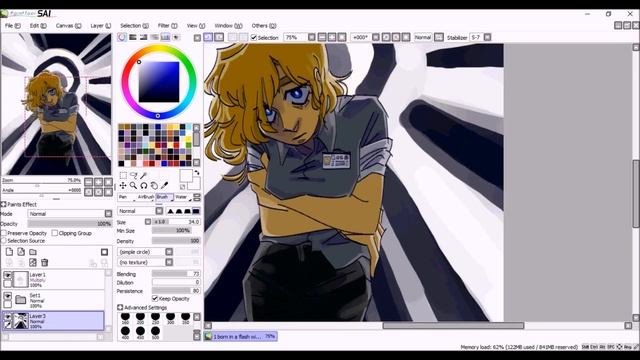Open the rotation angle +000° dropdown
The width and height of the screenshot is (640, 360).
point(376,37)
